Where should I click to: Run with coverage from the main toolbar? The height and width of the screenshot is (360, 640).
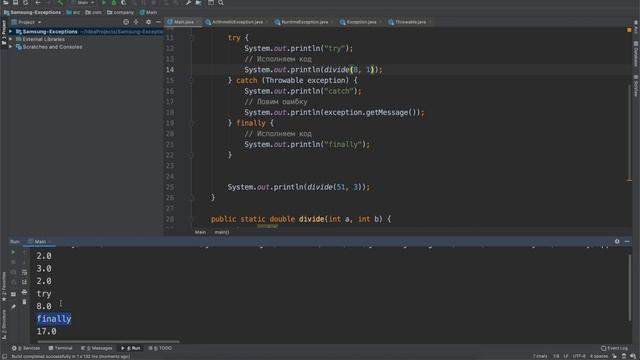click(x=124, y=3)
